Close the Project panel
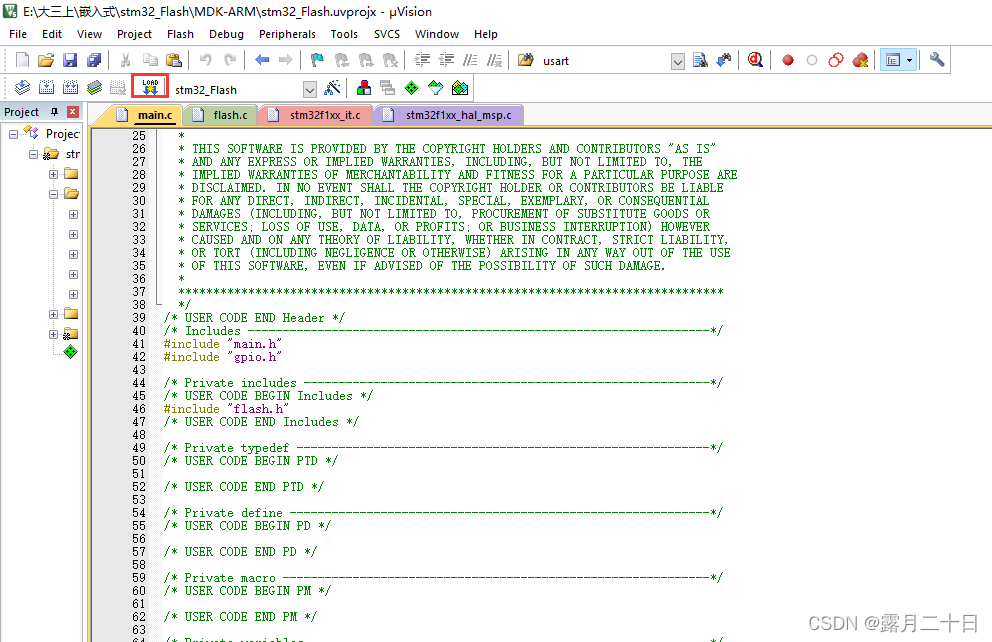 tap(73, 112)
